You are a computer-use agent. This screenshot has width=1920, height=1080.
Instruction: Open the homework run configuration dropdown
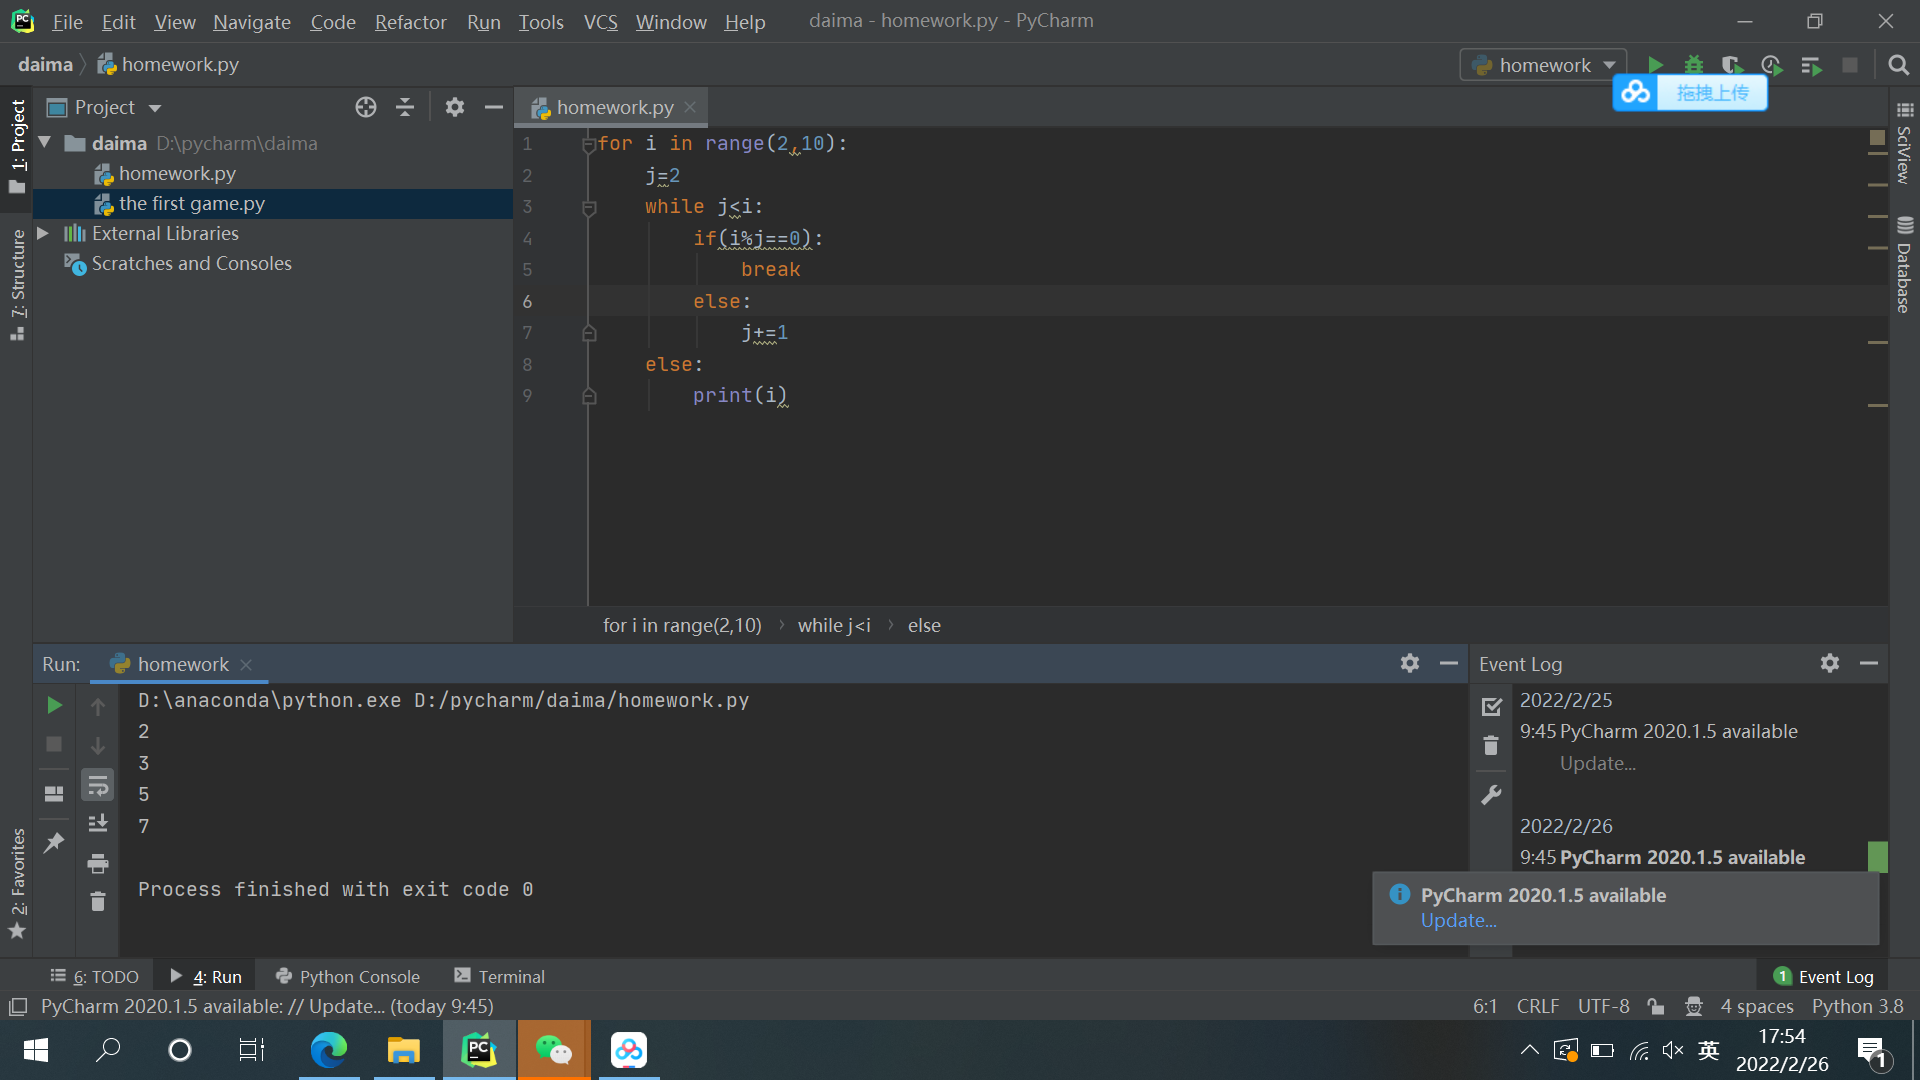pyautogui.click(x=1543, y=65)
